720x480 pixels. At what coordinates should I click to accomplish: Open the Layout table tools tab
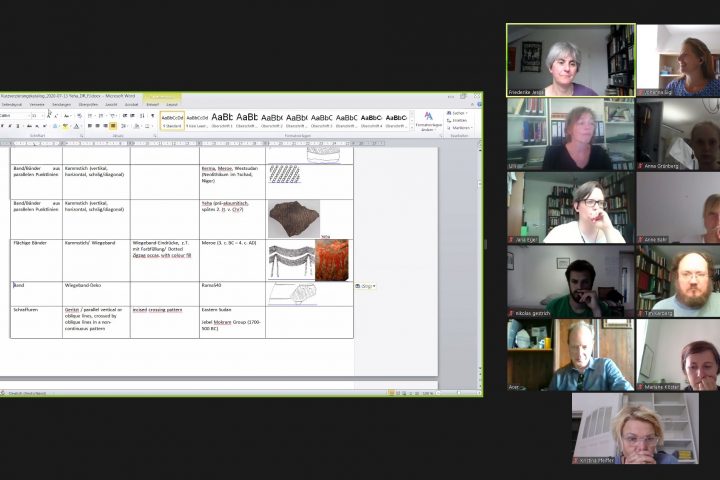172,105
